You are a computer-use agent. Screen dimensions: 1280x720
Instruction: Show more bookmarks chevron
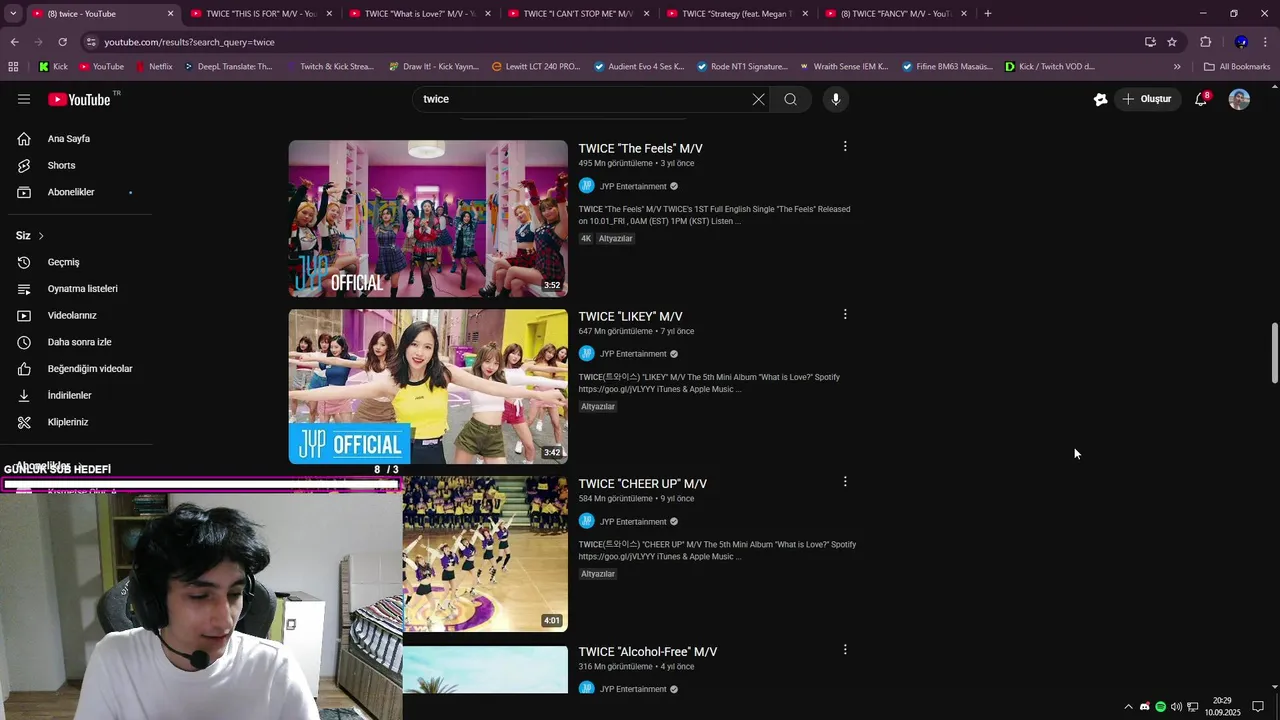click(1177, 67)
